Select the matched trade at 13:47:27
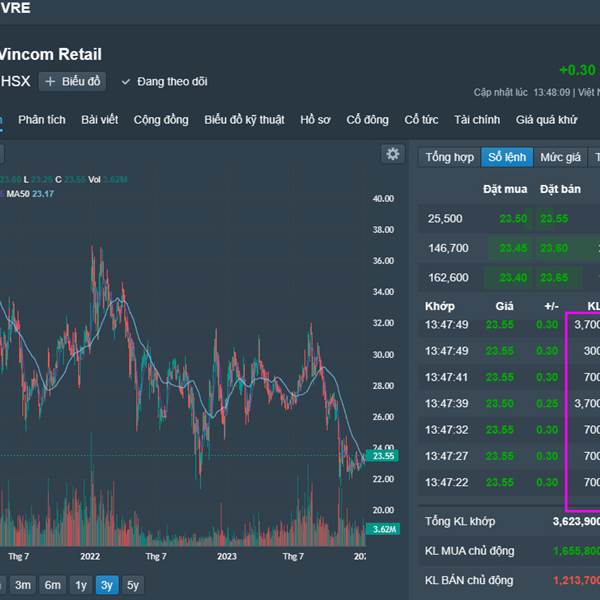The image size is (600, 600). click(x=509, y=456)
